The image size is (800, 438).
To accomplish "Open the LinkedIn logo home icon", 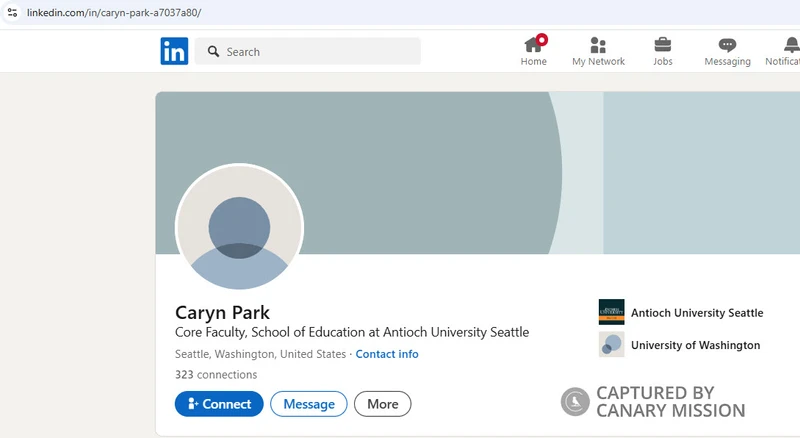I will point(174,51).
